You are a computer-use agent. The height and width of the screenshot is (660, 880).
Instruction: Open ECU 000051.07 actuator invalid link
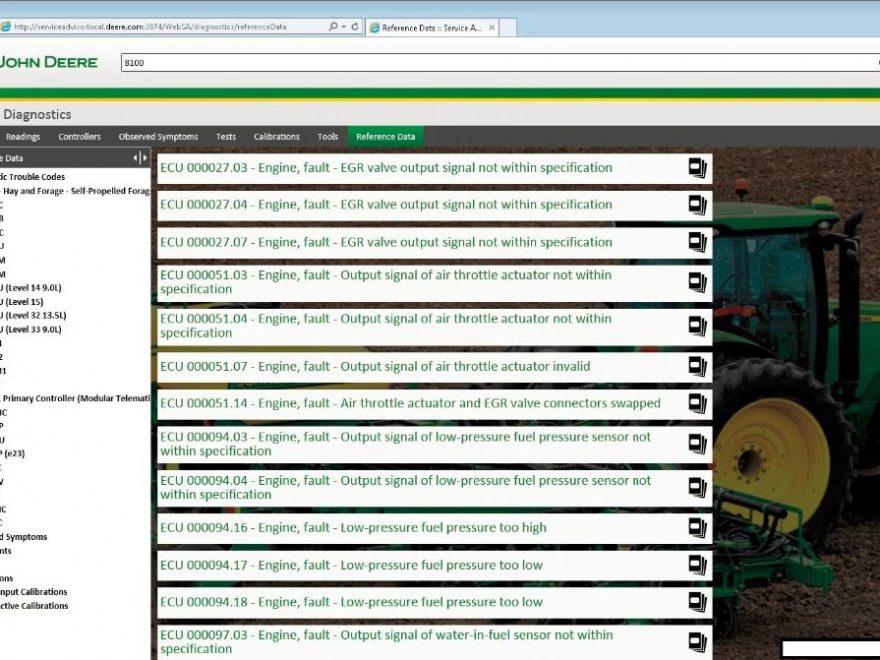(x=375, y=366)
